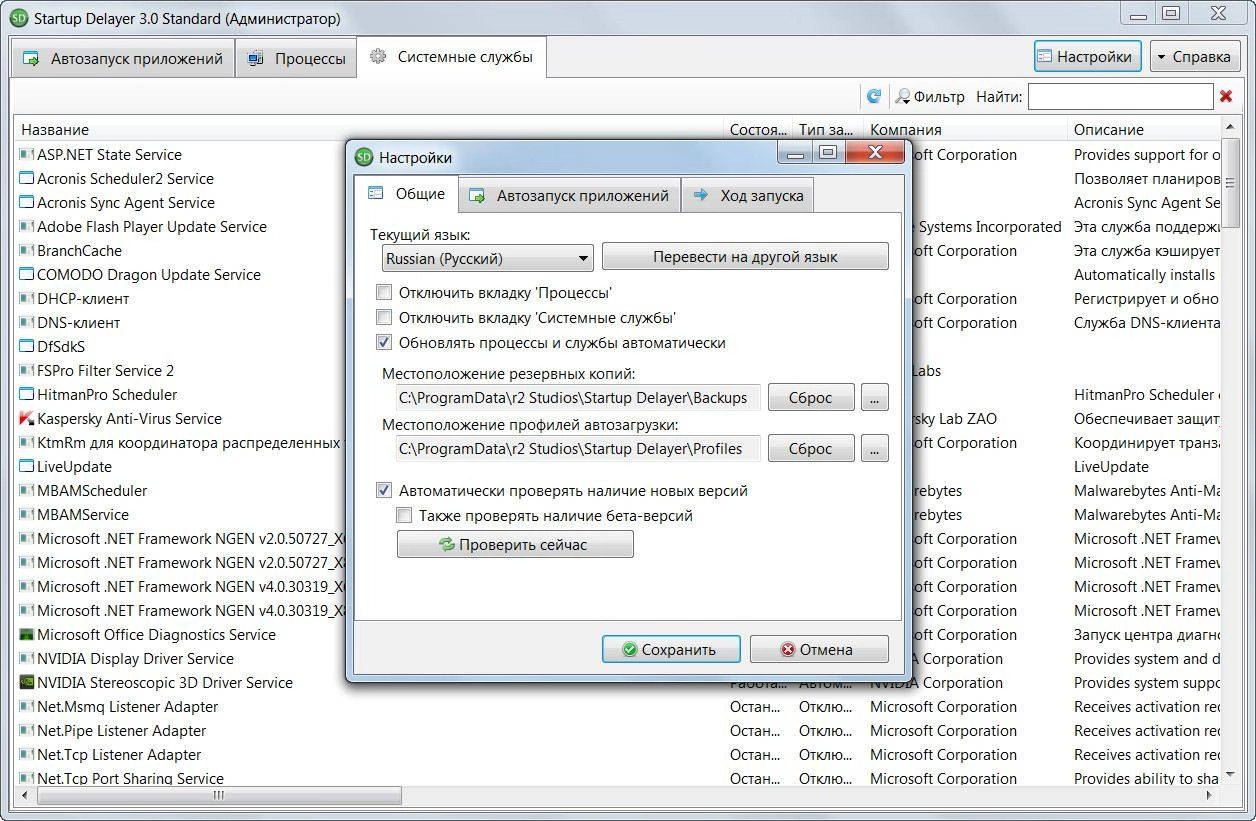Click the Фильтр button
1256x821 pixels.
[930, 96]
